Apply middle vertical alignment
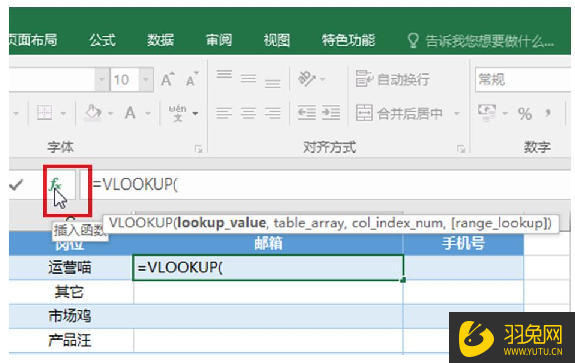The height and width of the screenshot is (363, 575). pos(248,78)
